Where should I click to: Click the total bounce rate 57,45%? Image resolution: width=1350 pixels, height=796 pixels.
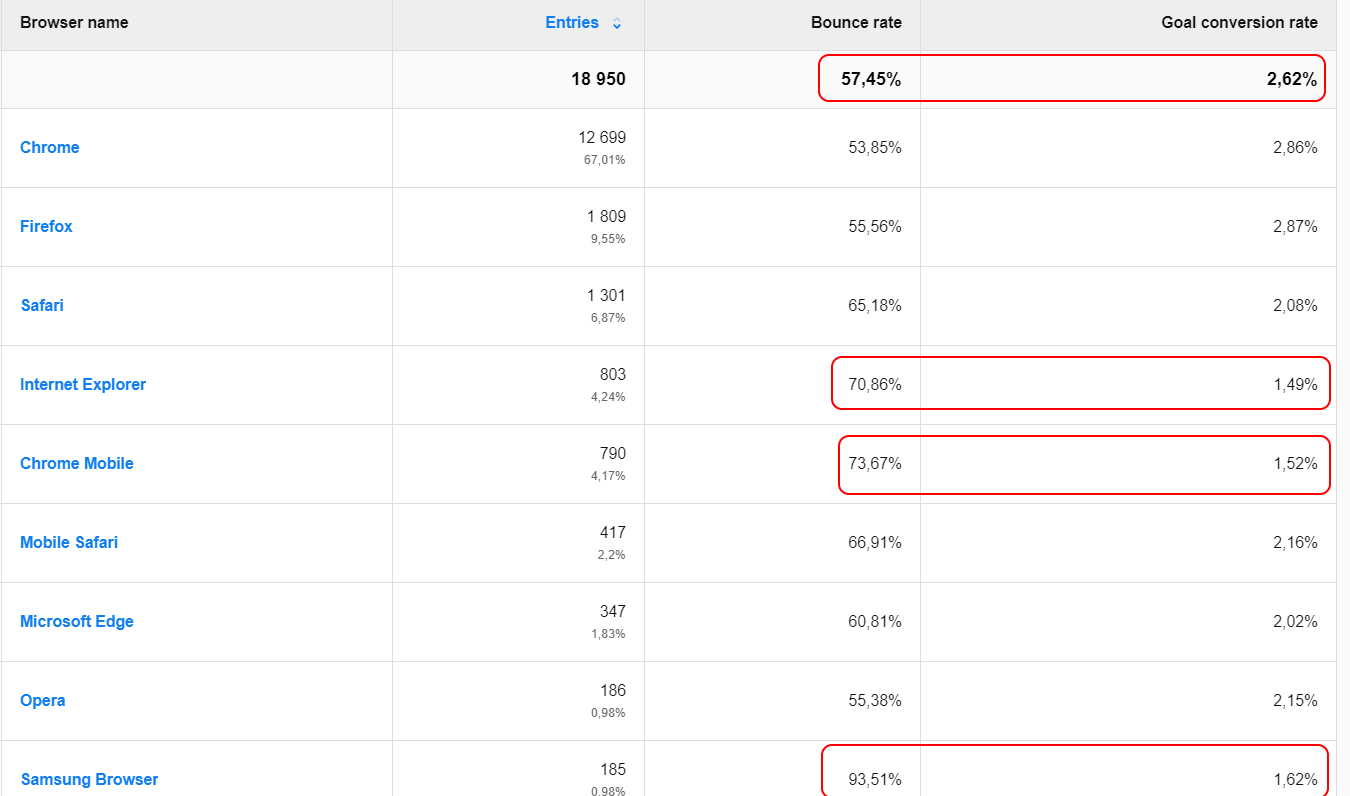click(x=870, y=79)
